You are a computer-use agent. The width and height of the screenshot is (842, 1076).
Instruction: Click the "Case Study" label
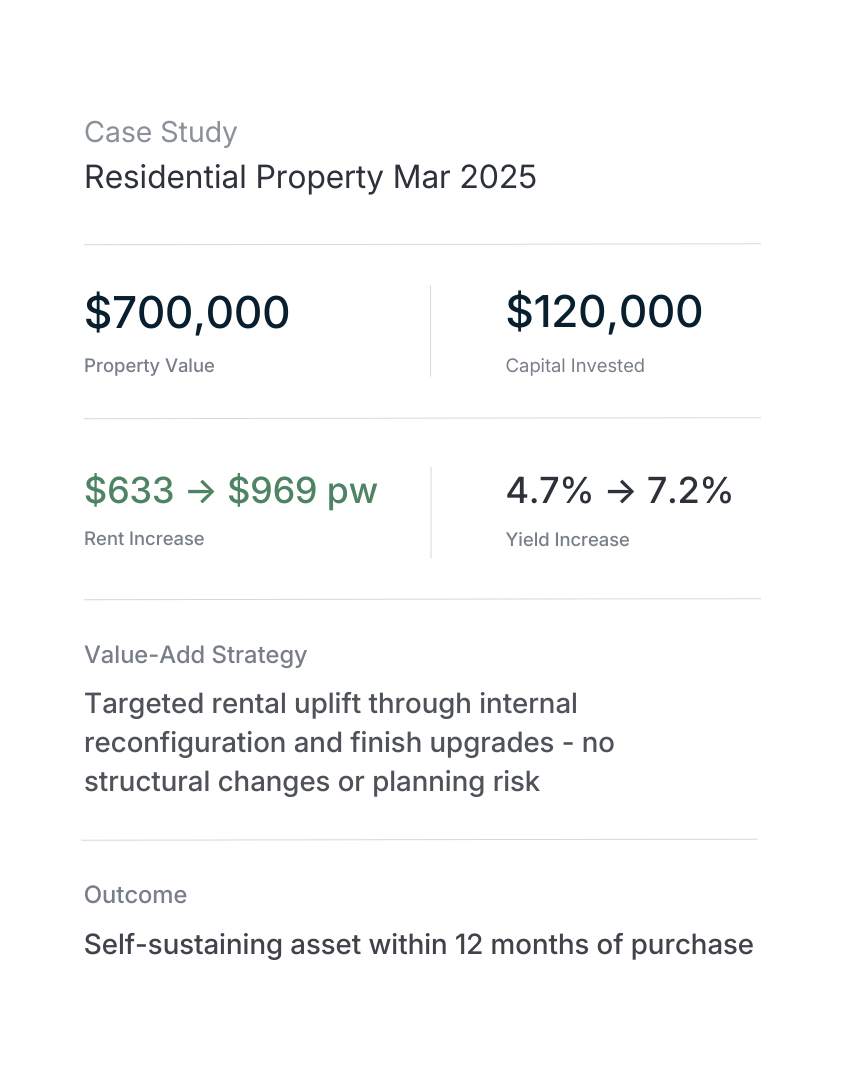160,132
